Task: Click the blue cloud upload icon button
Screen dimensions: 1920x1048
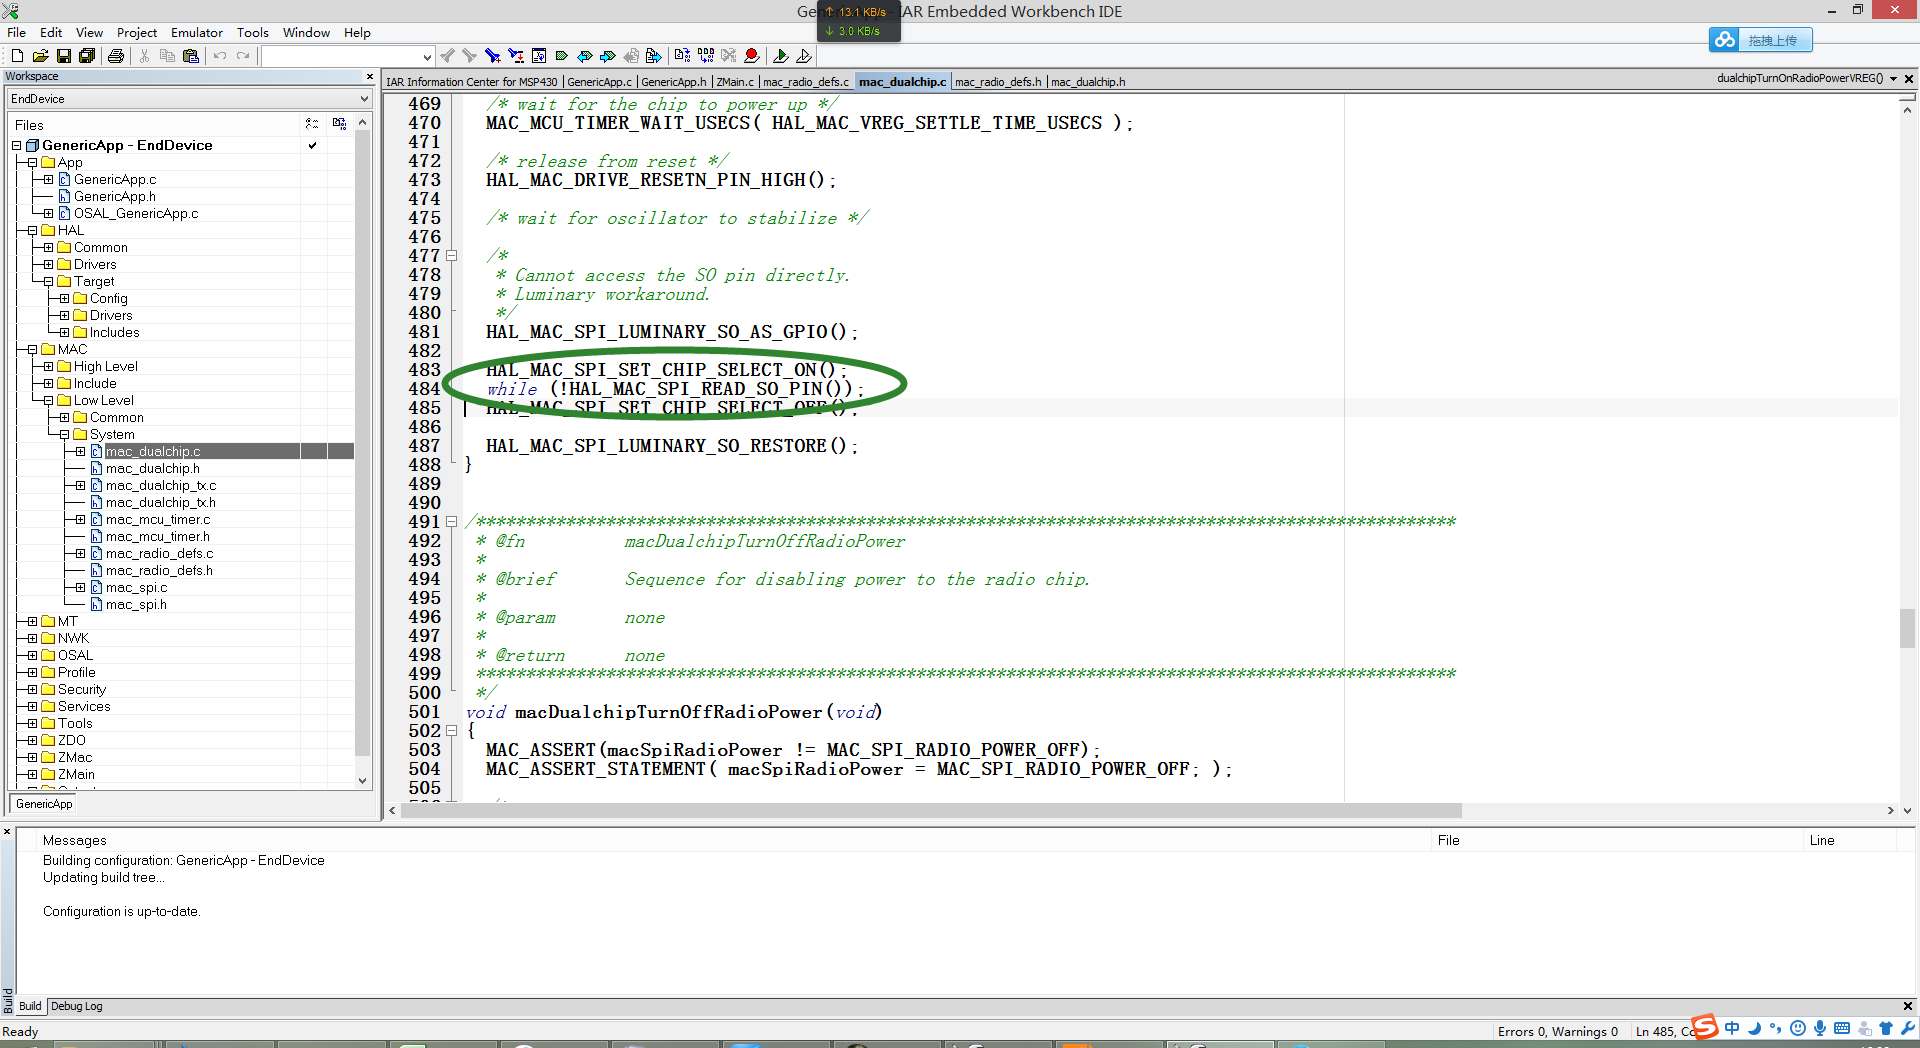Action: point(1725,40)
